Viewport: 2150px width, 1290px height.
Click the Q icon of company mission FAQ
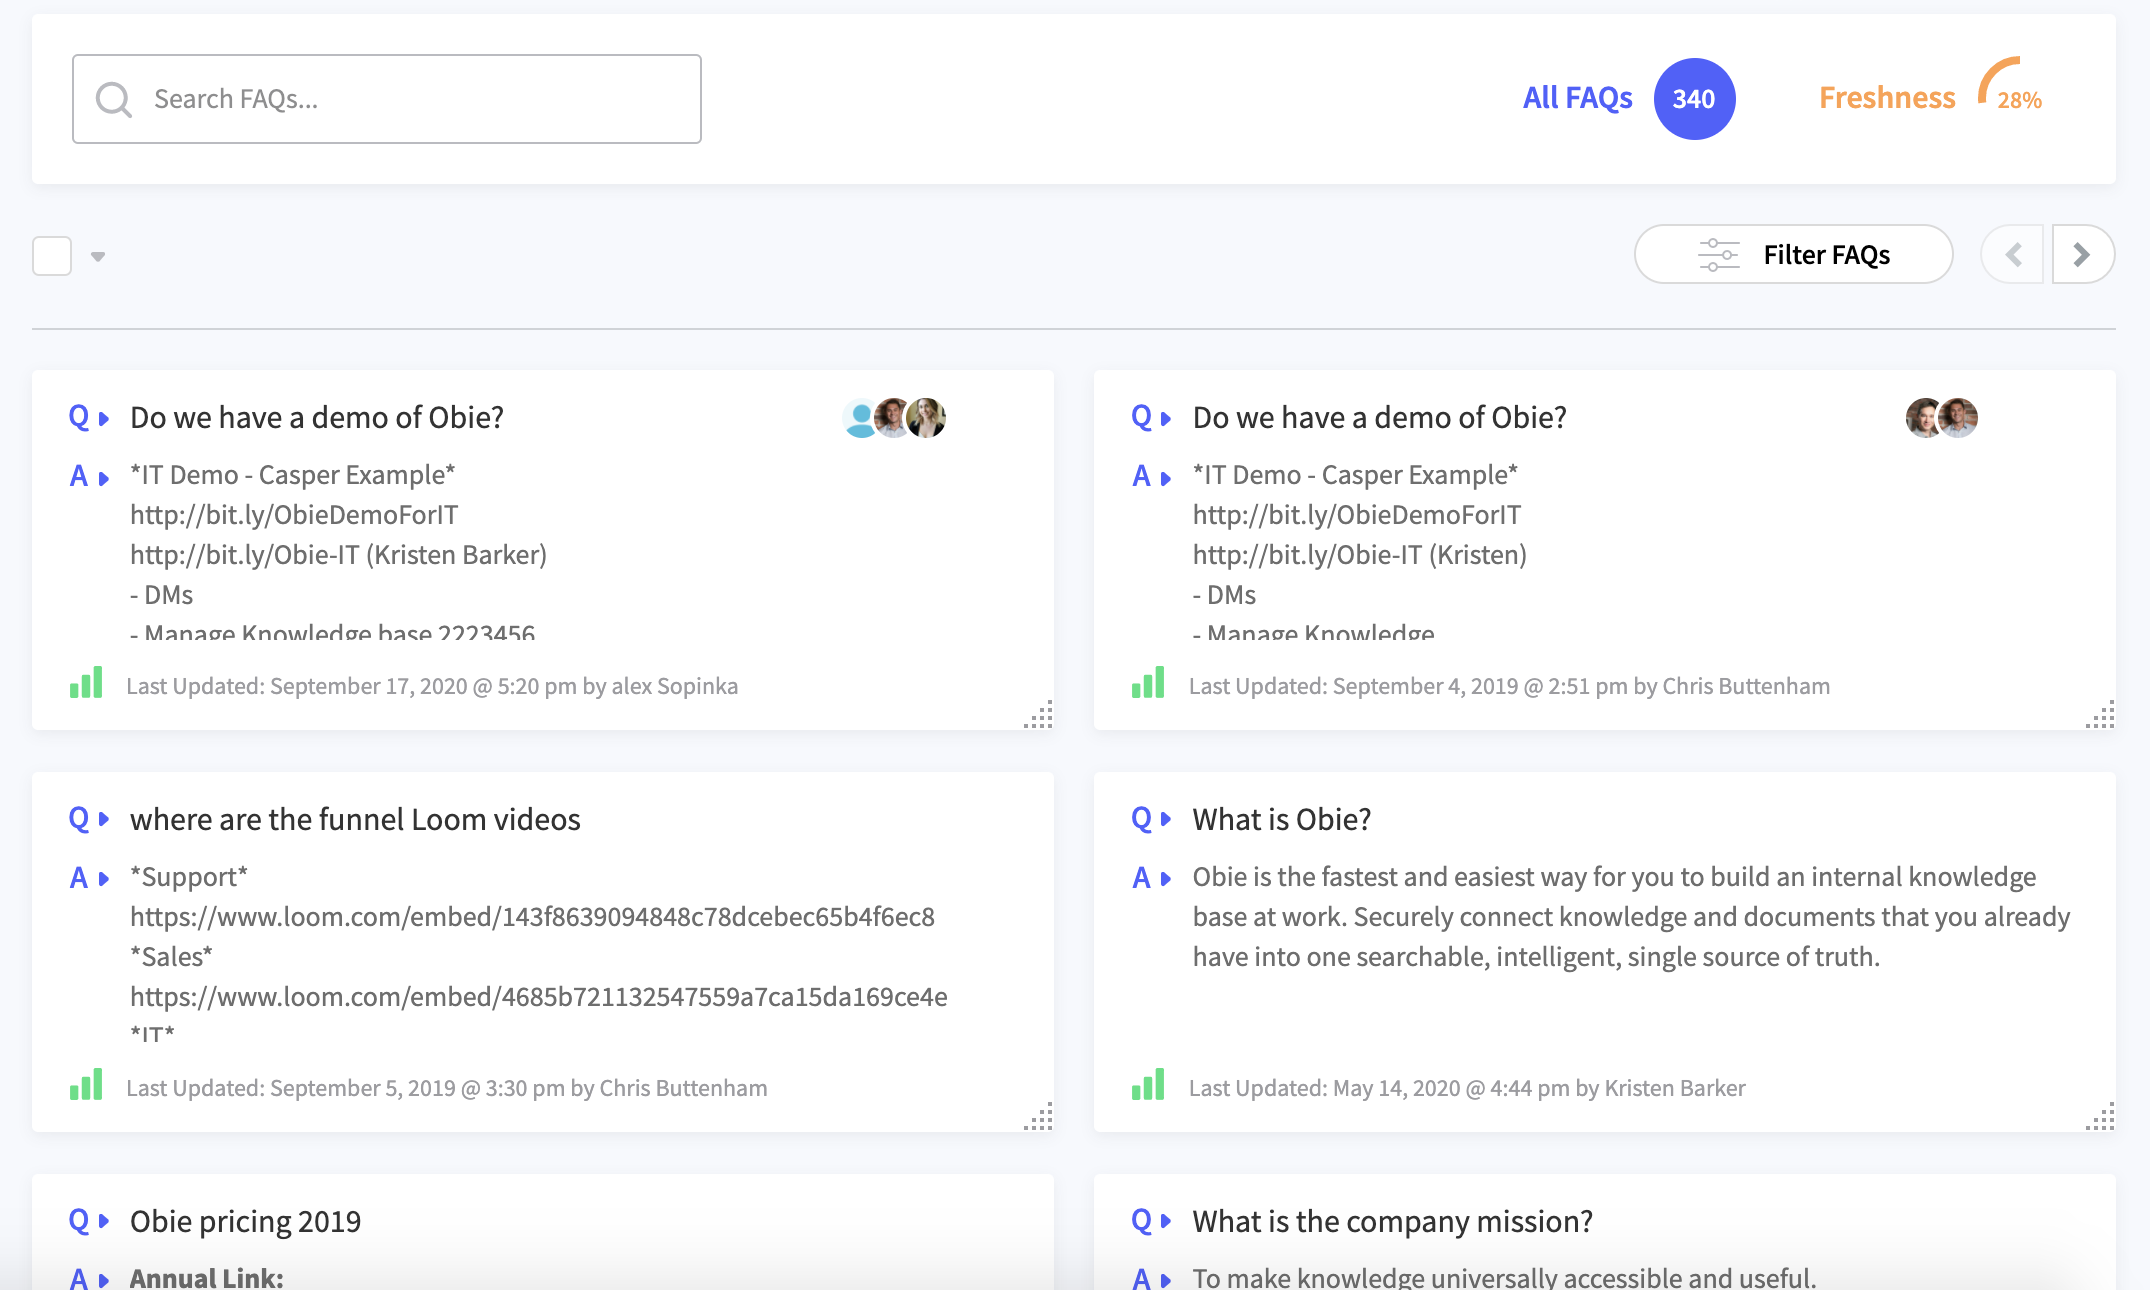1141,1220
